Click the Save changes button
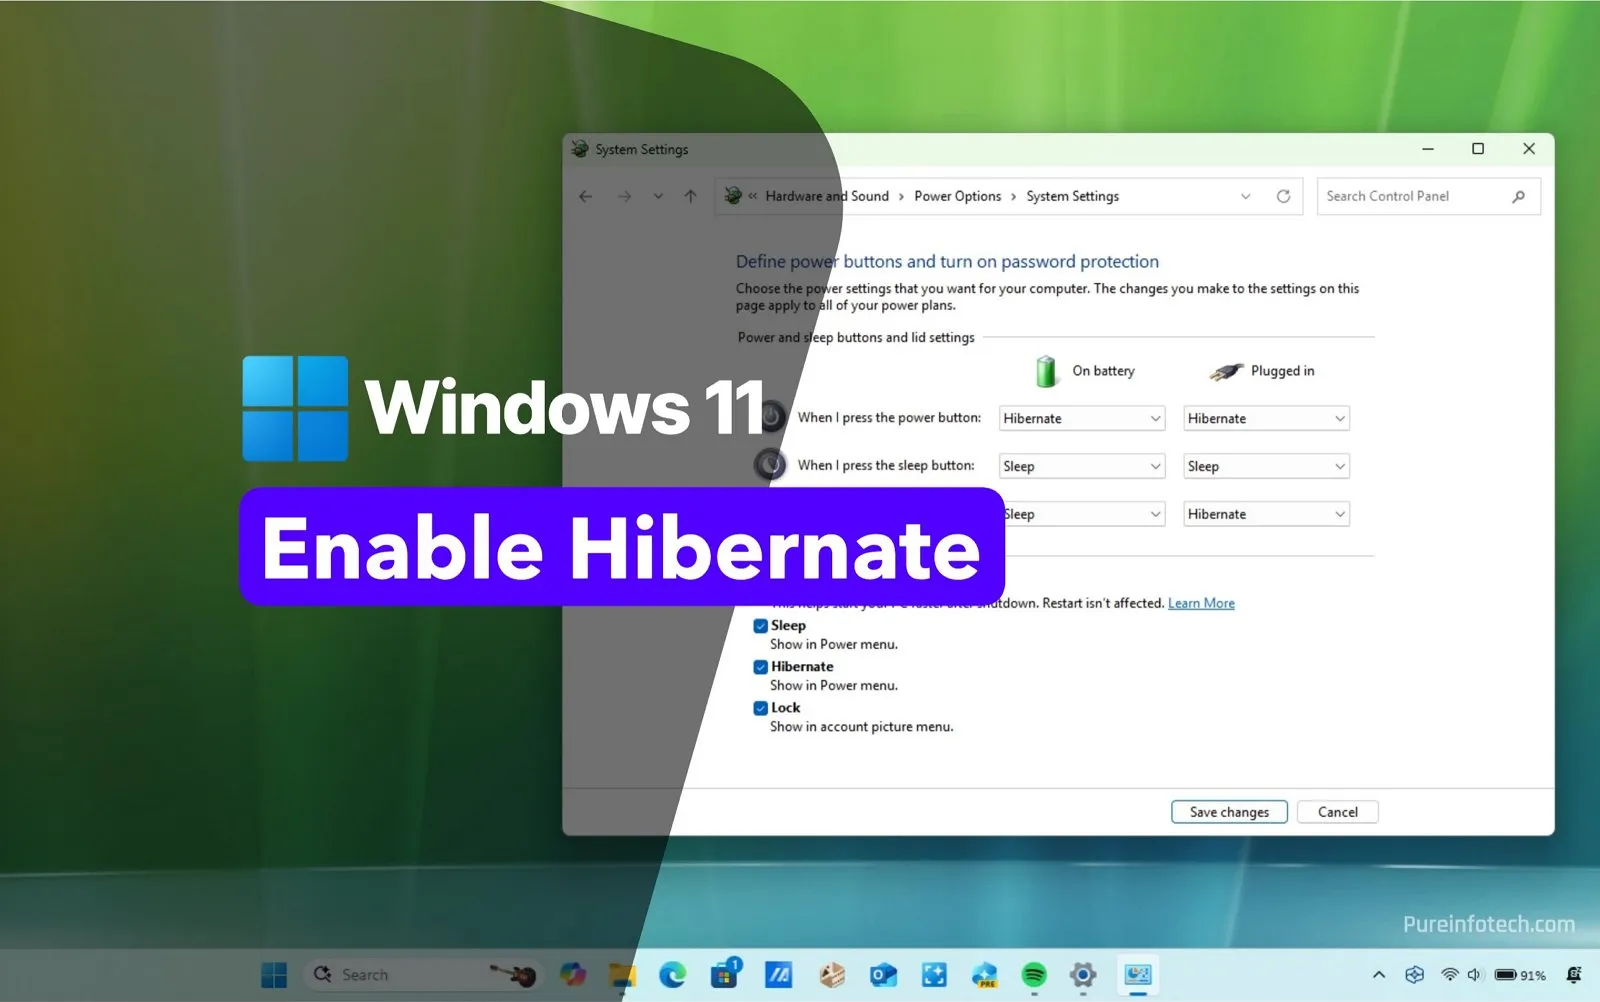This screenshot has width=1600, height=1002. pyautogui.click(x=1228, y=811)
